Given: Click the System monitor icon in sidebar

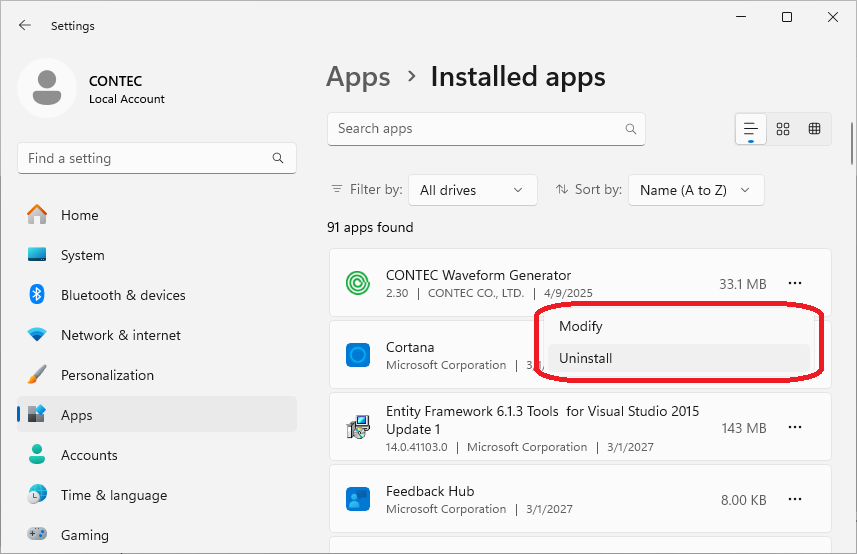Looking at the screenshot, I should pyautogui.click(x=37, y=254).
